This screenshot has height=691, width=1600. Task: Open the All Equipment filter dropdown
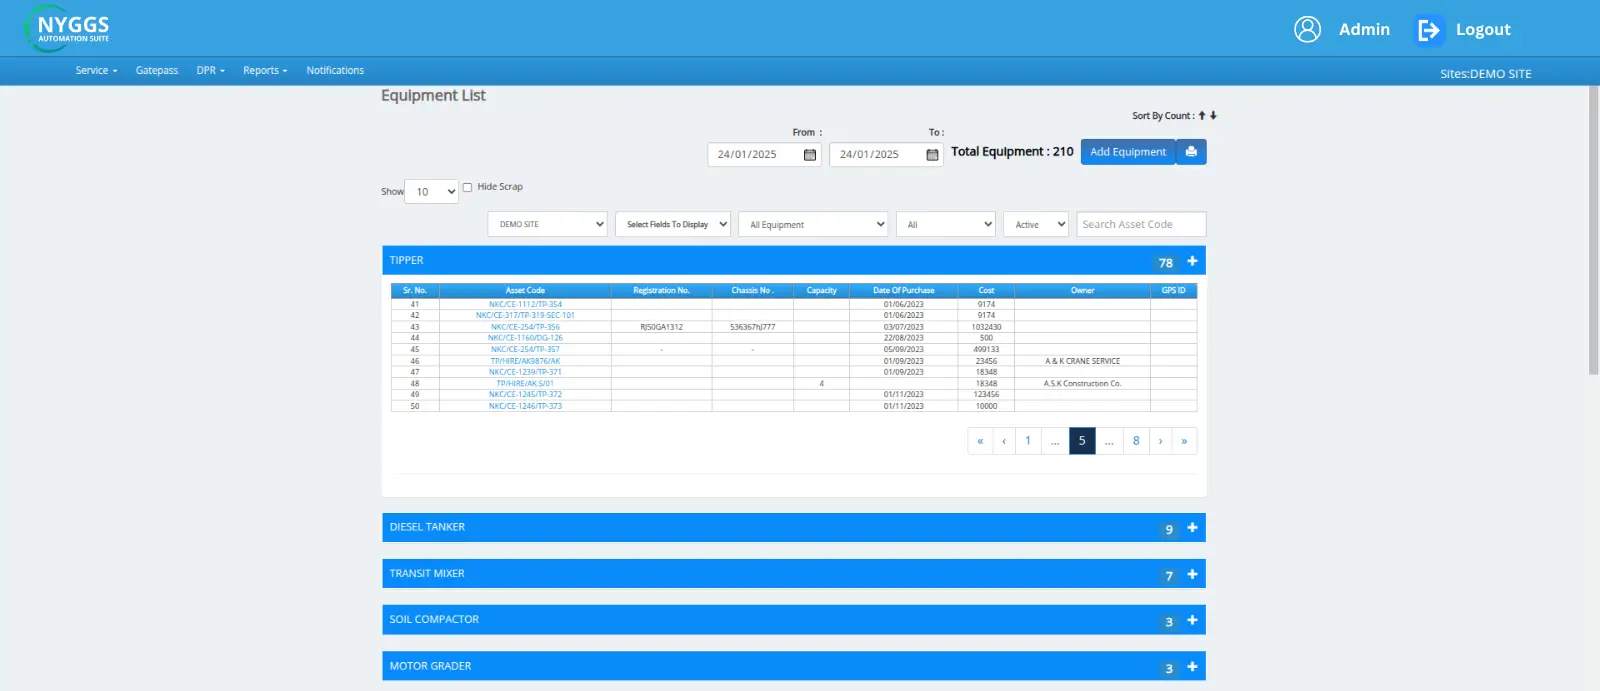813,224
